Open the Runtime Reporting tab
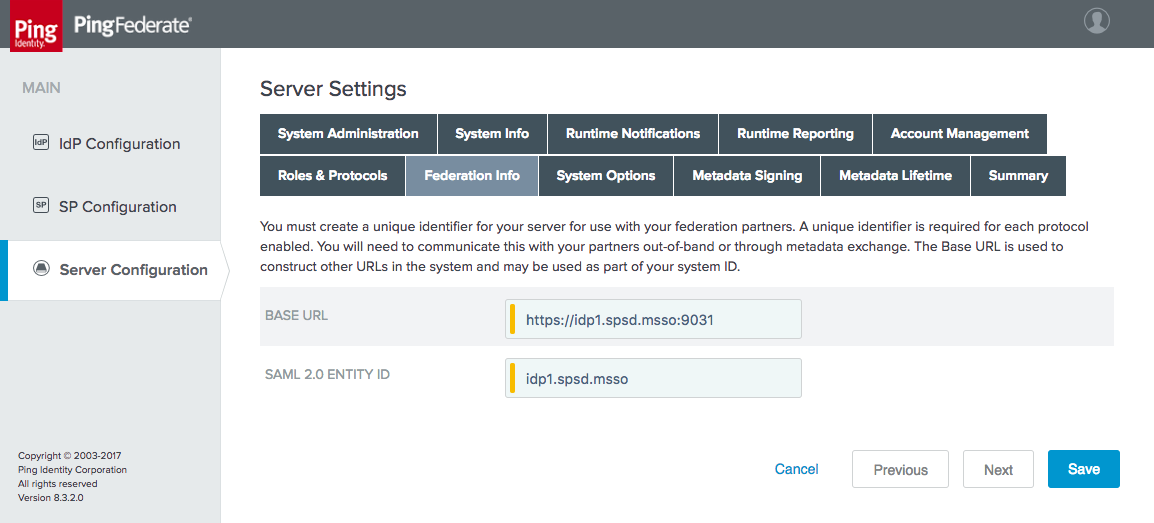The width and height of the screenshot is (1154, 523). (x=796, y=134)
